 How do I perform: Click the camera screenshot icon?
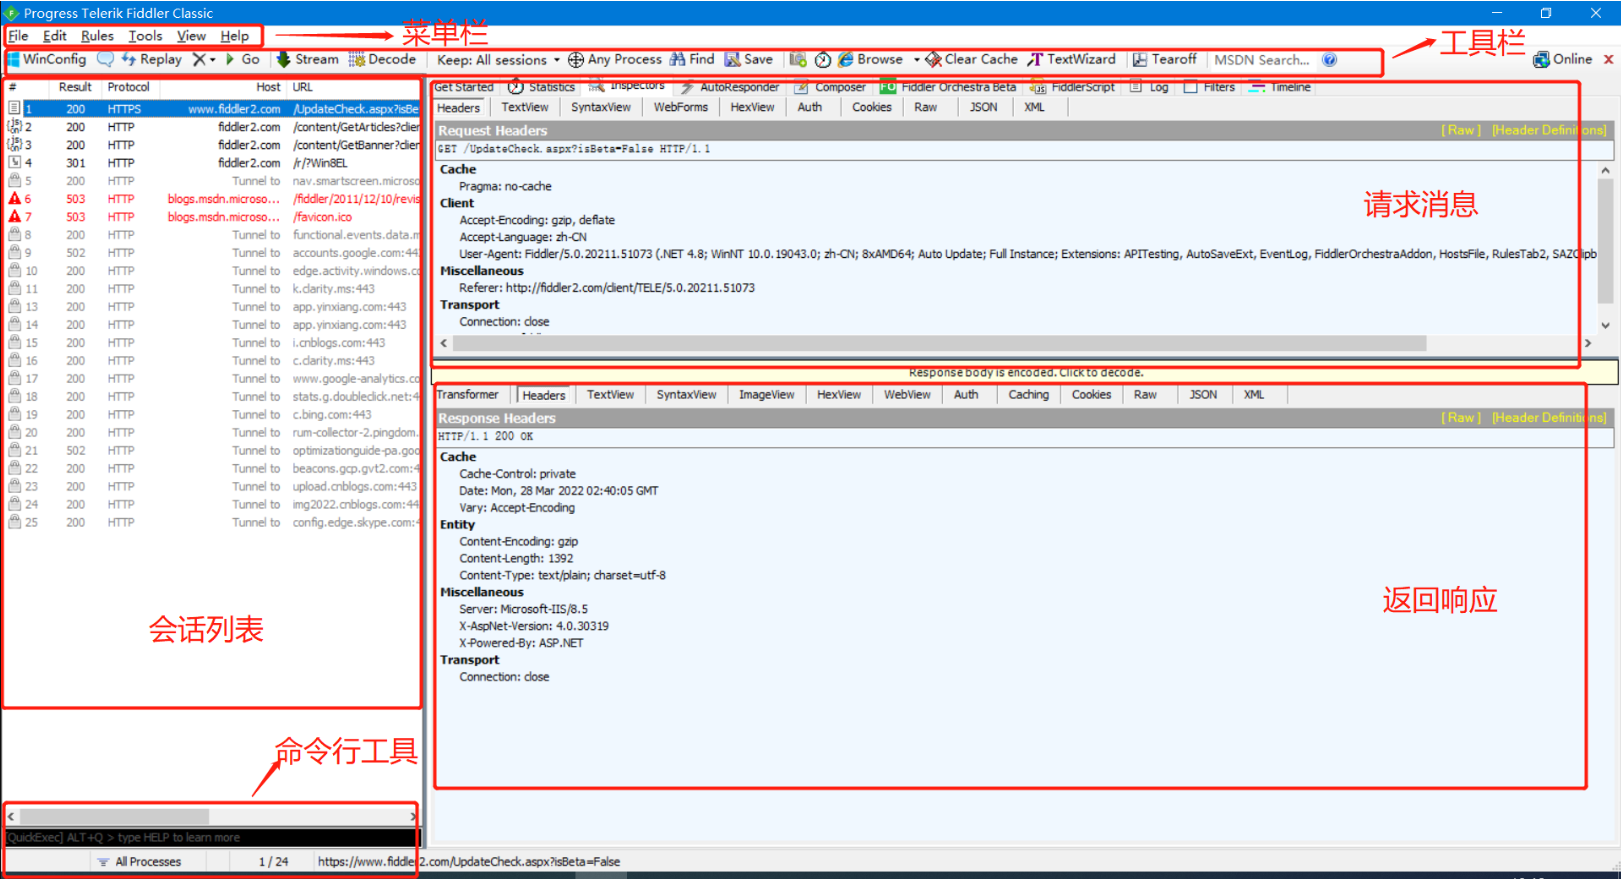(798, 60)
